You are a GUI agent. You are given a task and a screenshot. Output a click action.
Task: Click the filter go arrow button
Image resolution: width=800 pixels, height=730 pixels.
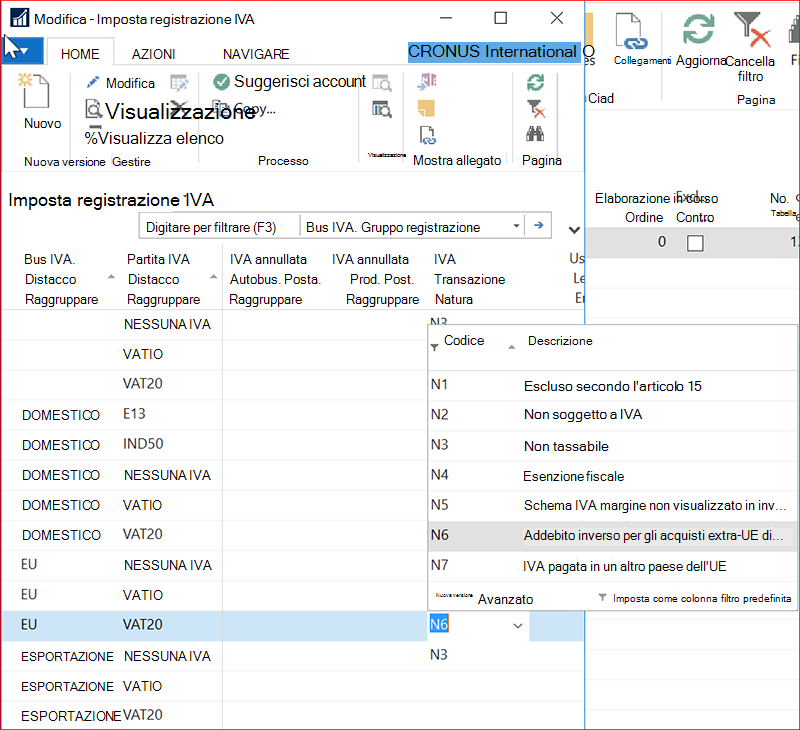click(x=538, y=225)
